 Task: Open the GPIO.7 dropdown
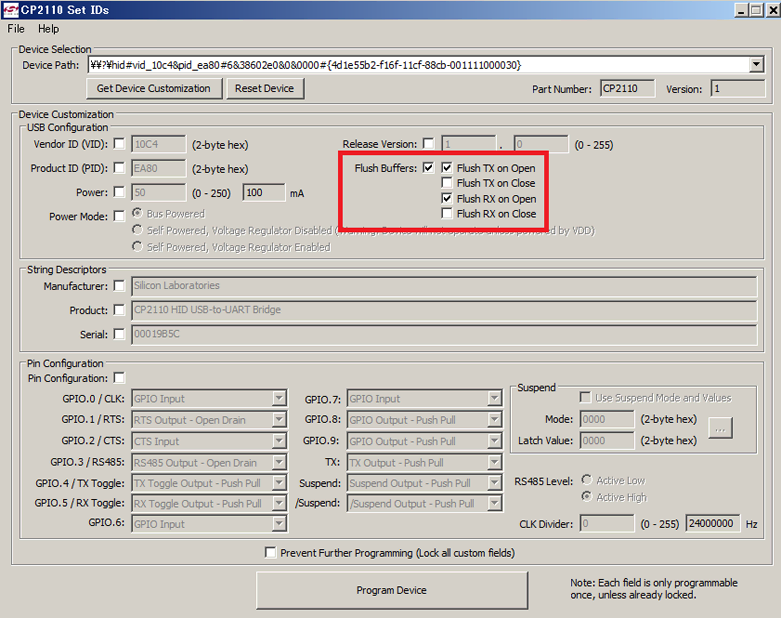494,398
